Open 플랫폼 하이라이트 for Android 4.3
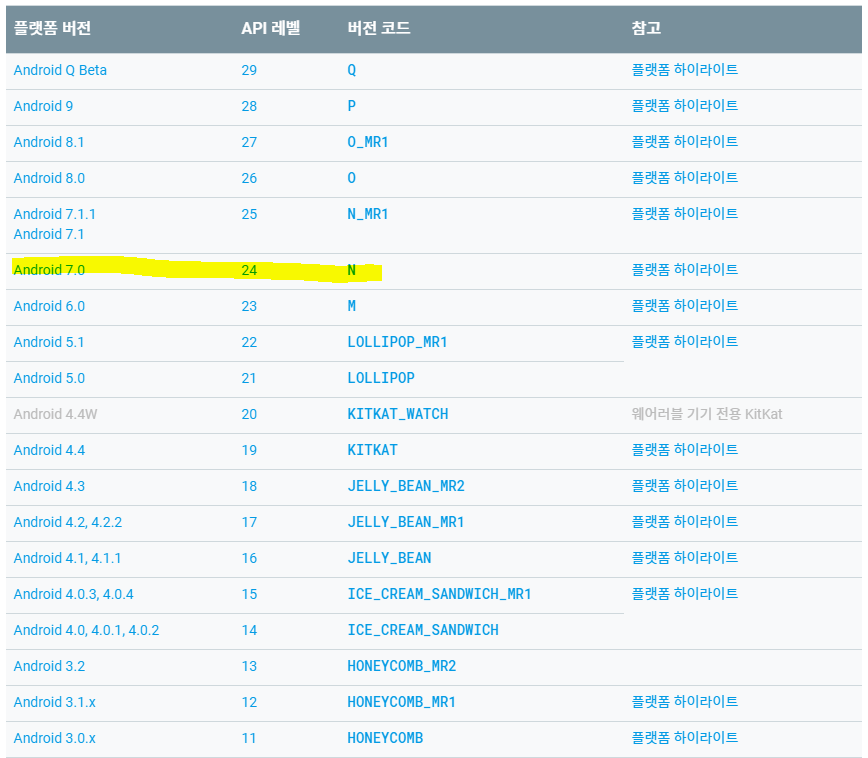 coord(685,486)
